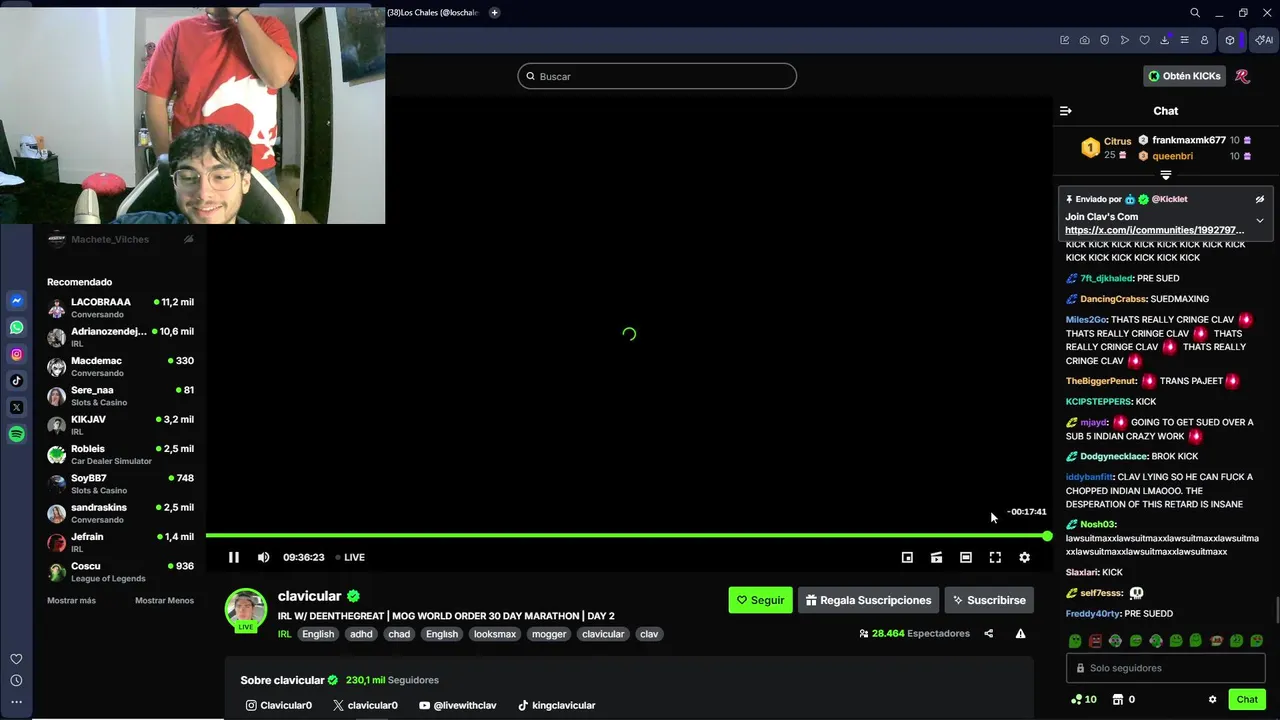Open browser downloads icon
The width and height of the screenshot is (1280, 720).
[1165, 40]
